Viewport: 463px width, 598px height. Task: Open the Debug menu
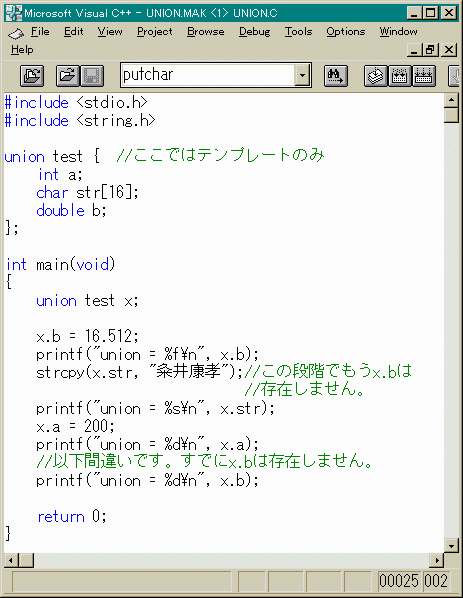pos(254,32)
